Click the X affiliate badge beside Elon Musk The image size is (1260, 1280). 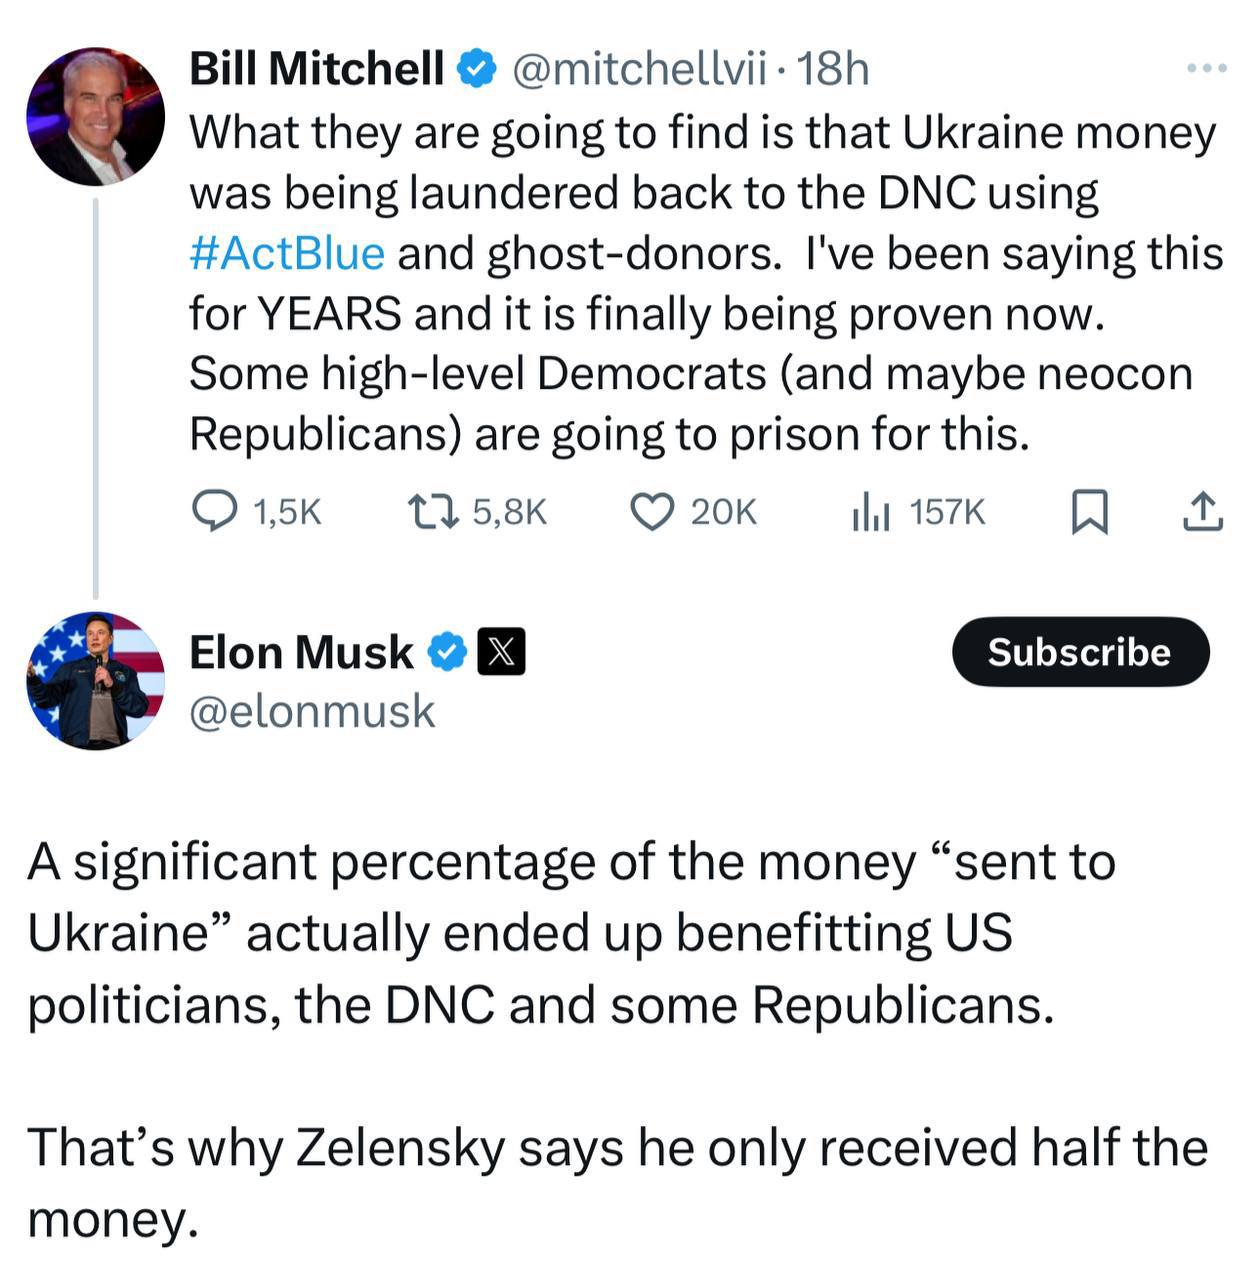[x=502, y=653]
